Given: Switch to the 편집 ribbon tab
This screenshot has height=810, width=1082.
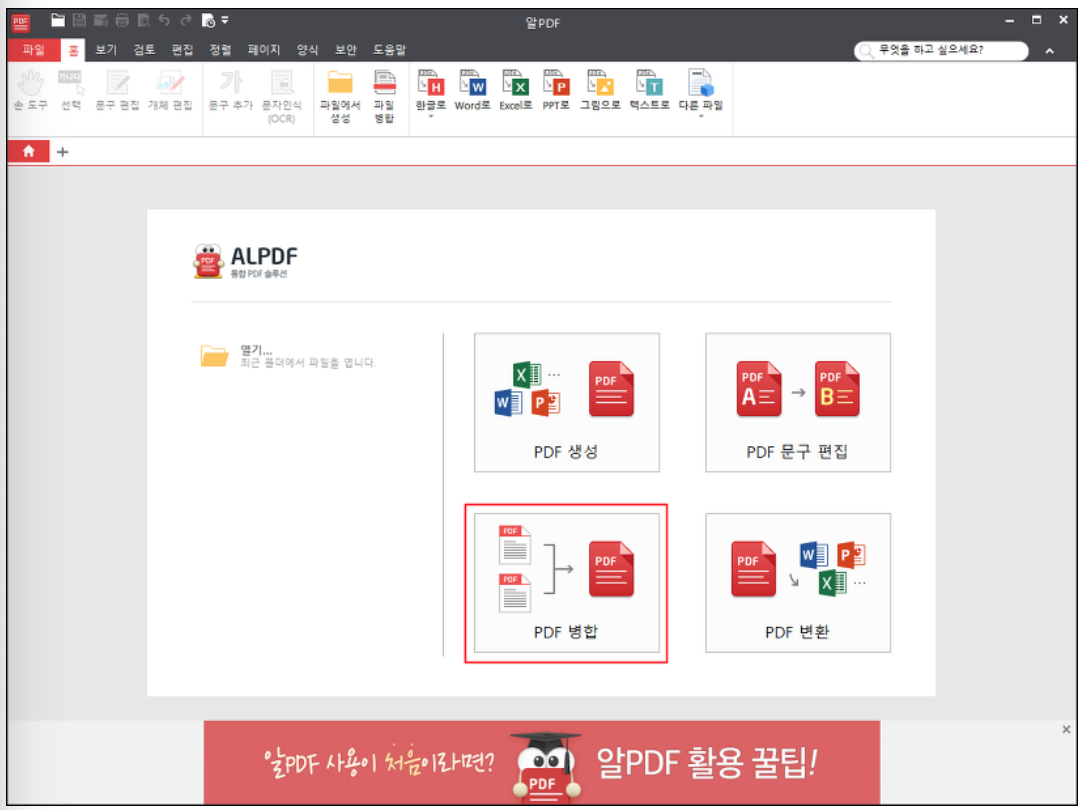Looking at the screenshot, I should 182,50.
